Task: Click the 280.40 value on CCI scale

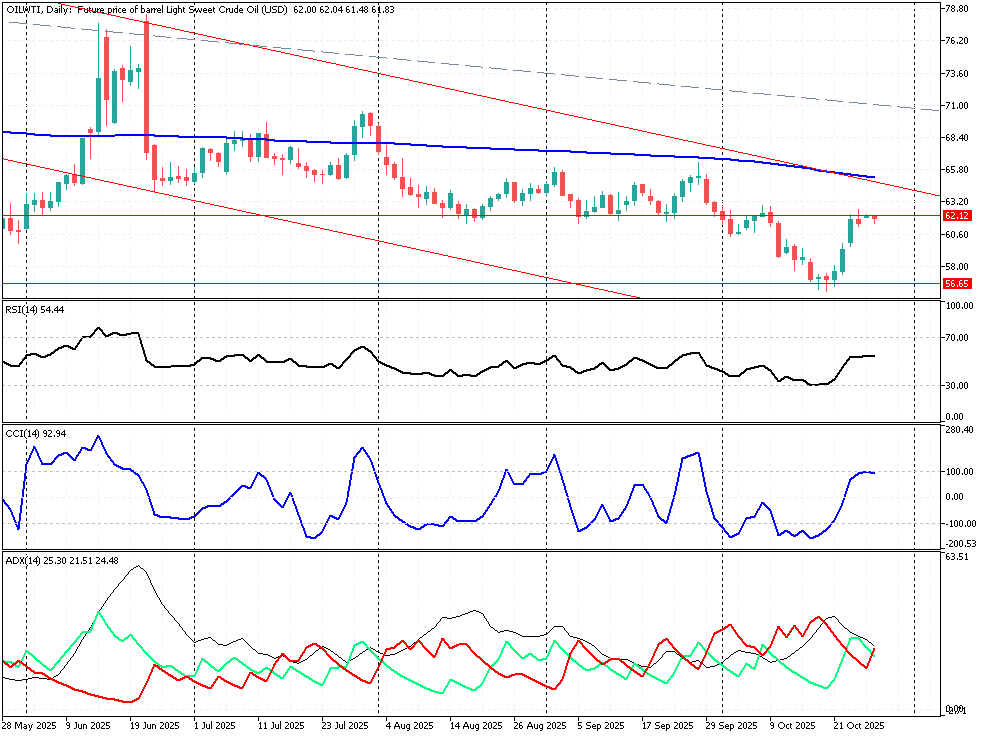Action: (x=958, y=430)
